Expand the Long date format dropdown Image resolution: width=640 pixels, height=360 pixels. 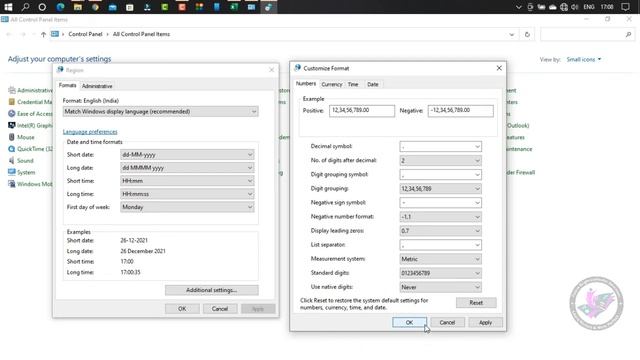click(x=187, y=168)
